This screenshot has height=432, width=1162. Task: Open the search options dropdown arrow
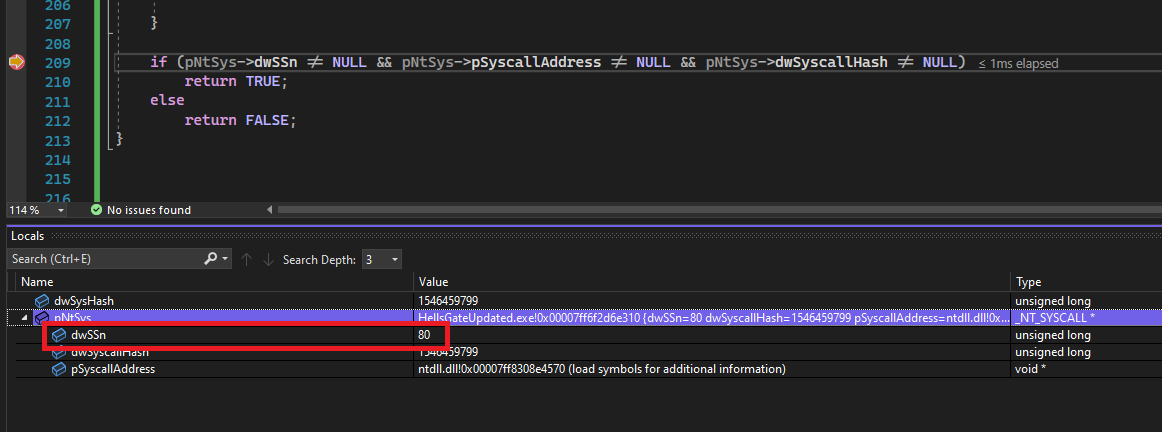click(x=225, y=259)
